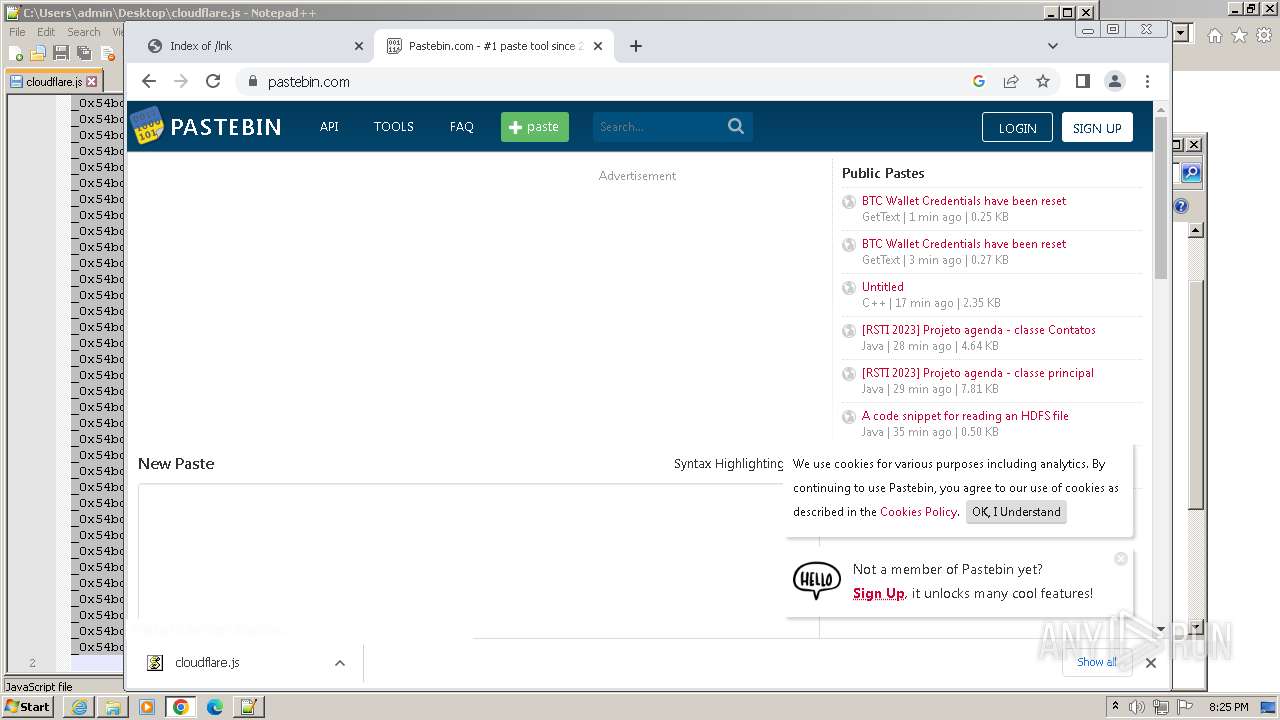Open HDFS file code snippet paste
The image size is (1280, 720).
(x=965, y=416)
